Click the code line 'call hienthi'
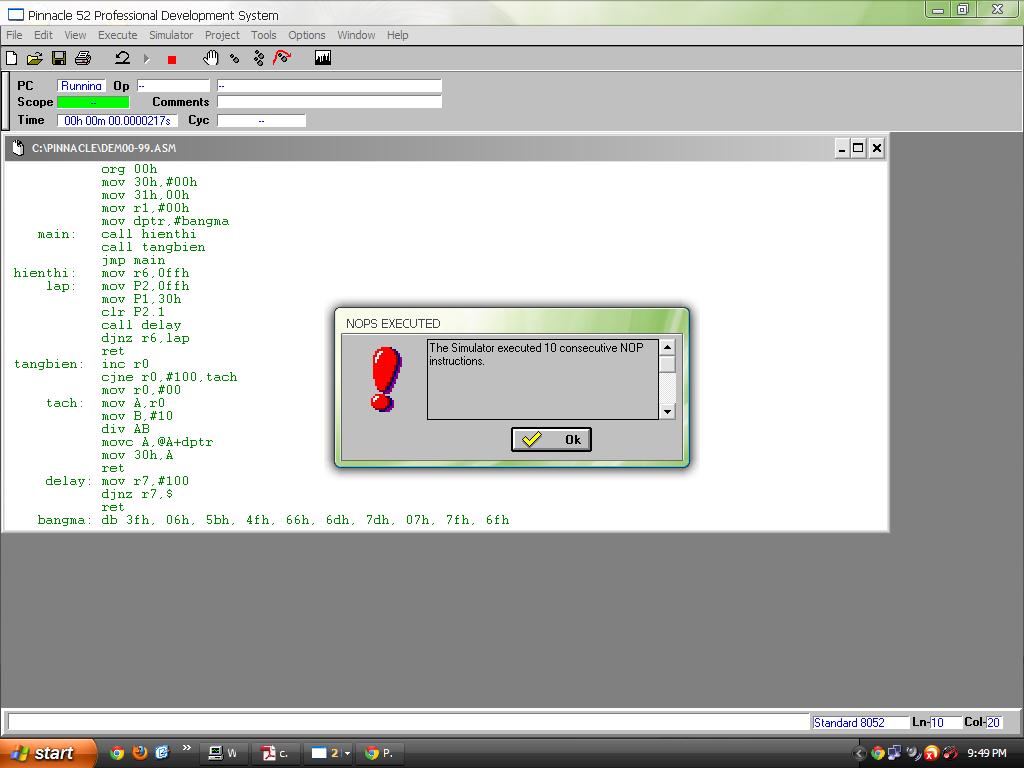 click(149, 234)
